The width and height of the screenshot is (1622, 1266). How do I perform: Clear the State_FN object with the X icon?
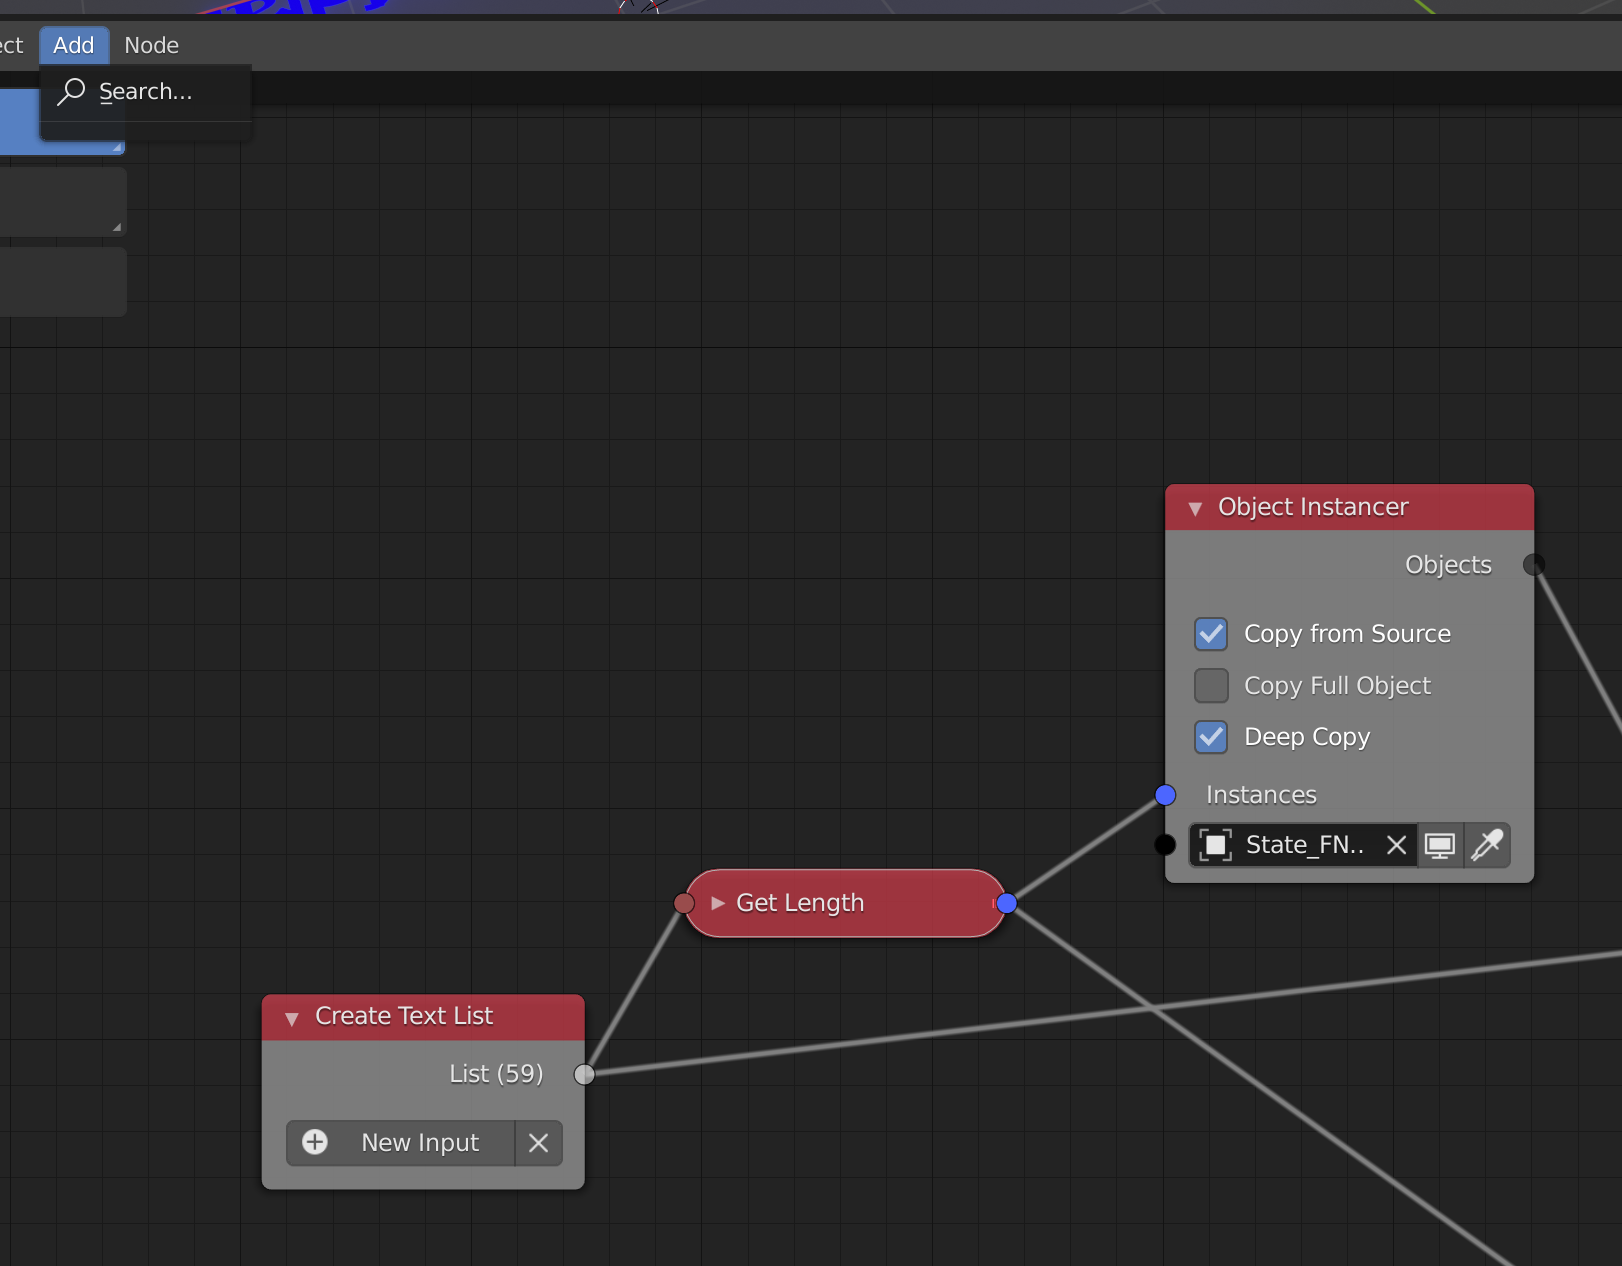1396,845
